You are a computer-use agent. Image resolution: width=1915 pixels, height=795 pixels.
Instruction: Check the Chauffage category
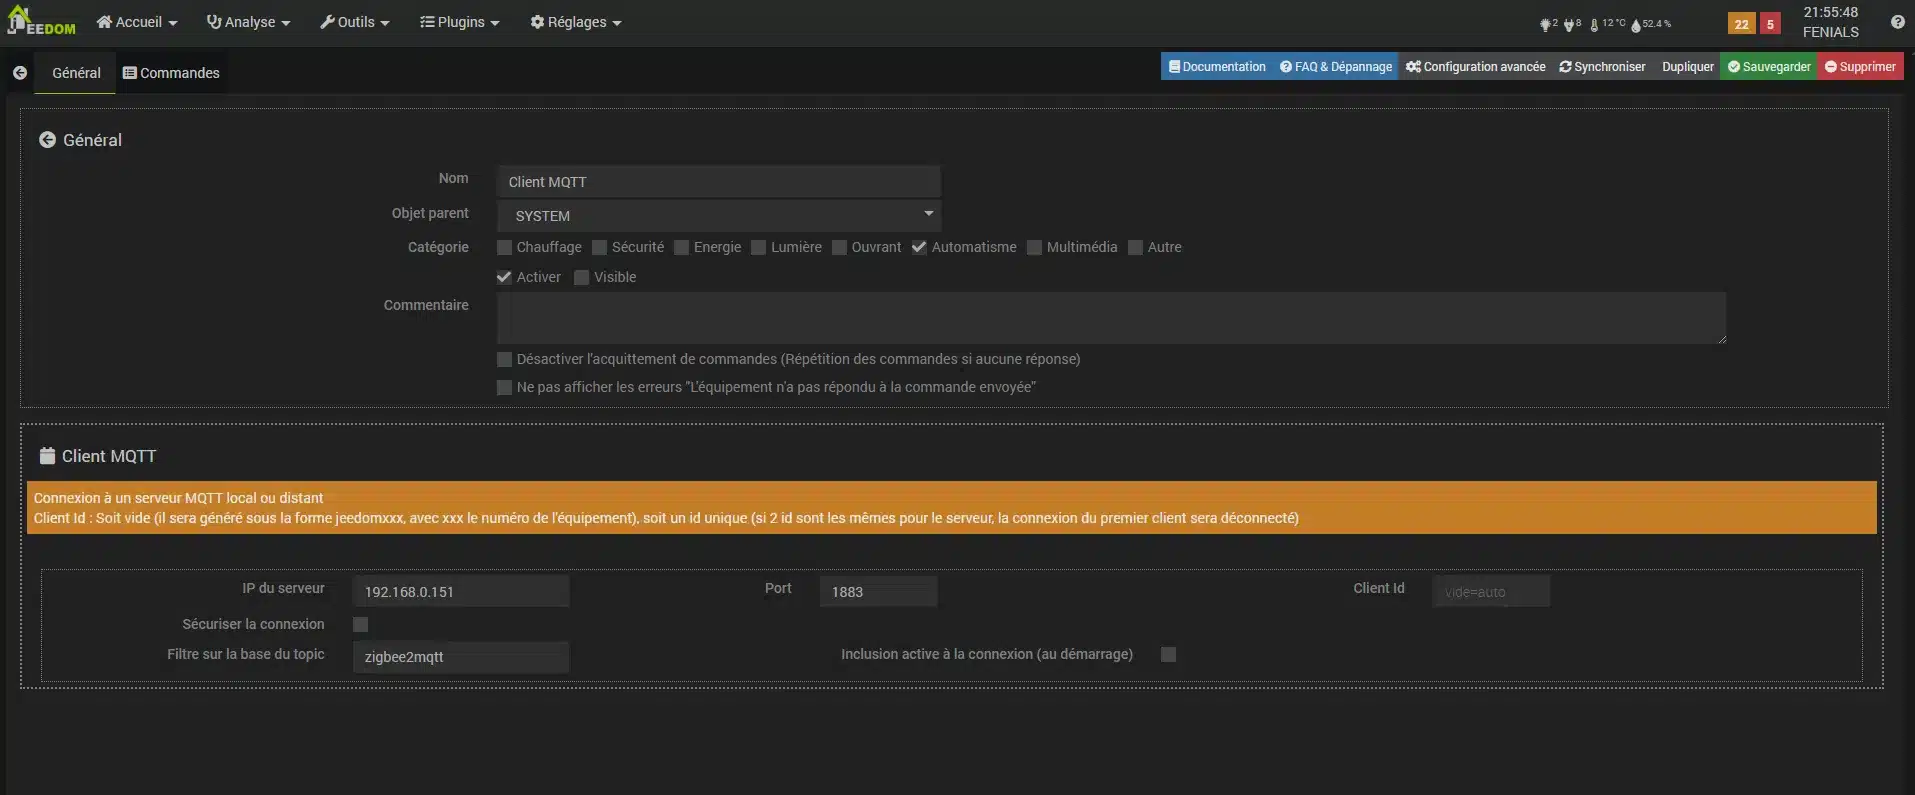[x=504, y=247]
